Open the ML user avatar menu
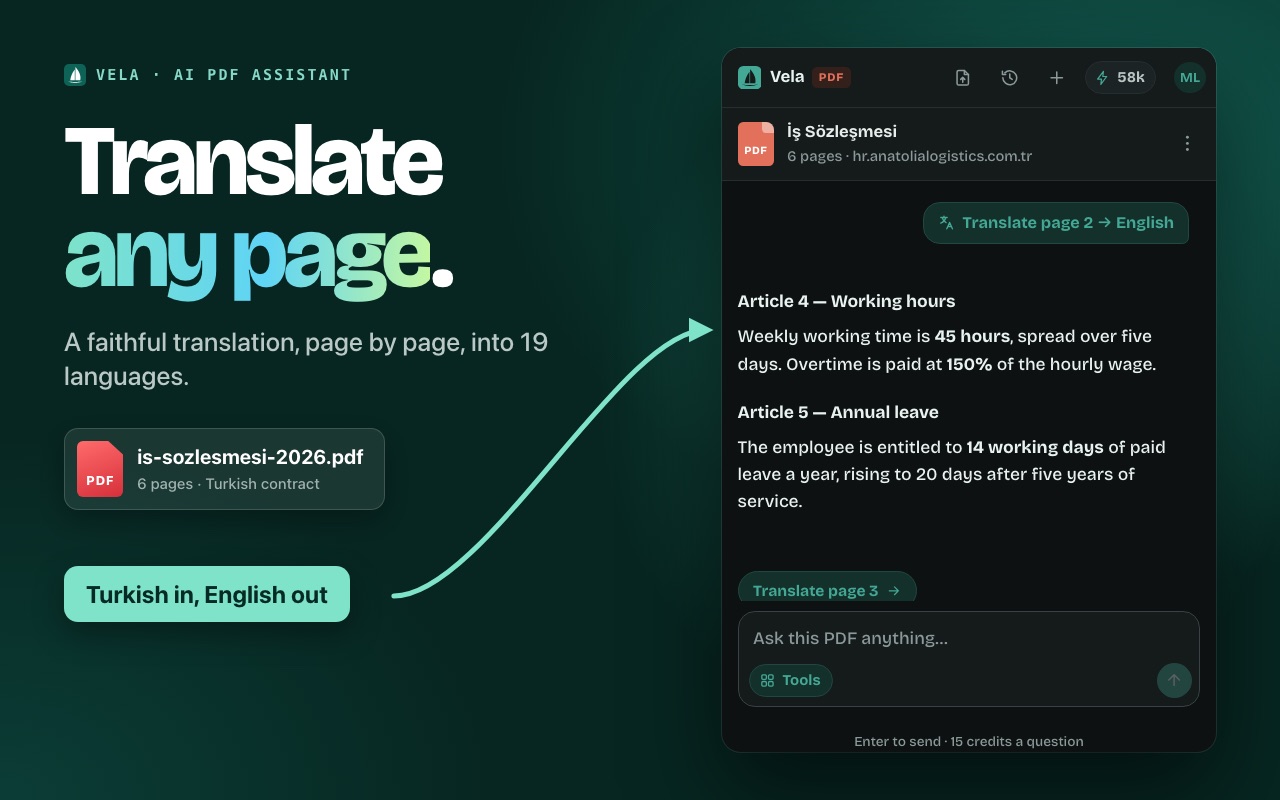The image size is (1280, 800). [x=1190, y=77]
